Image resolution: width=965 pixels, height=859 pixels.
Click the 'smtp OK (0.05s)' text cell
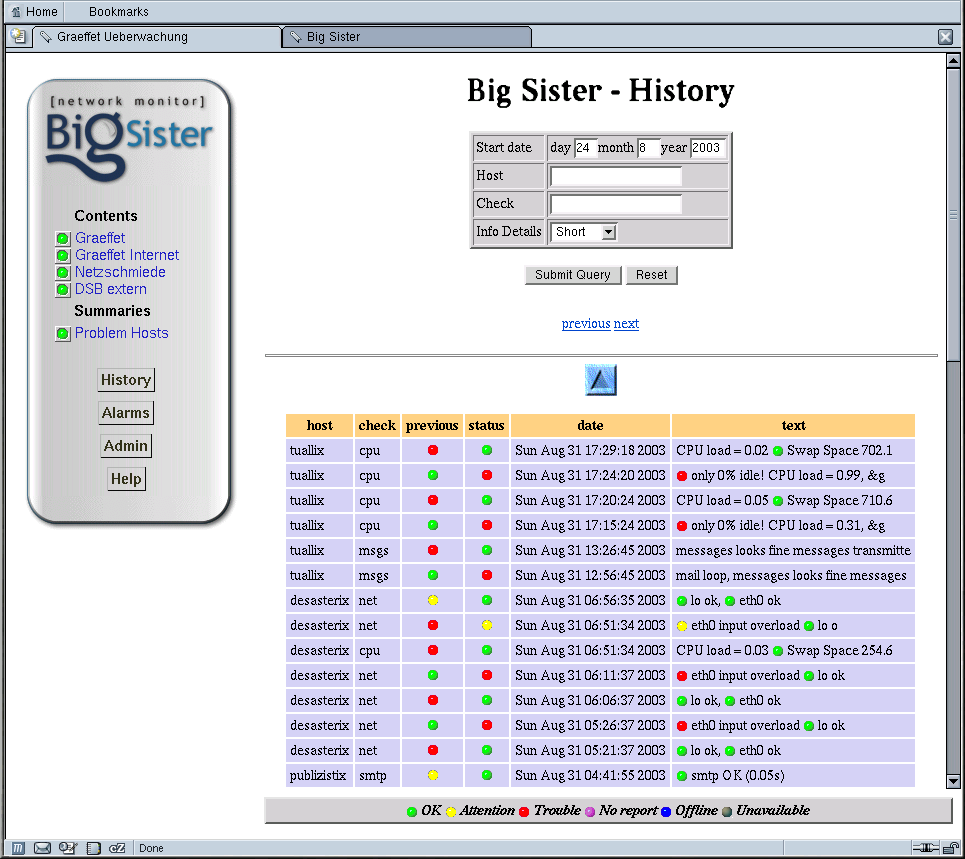pyautogui.click(x=793, y=775)
